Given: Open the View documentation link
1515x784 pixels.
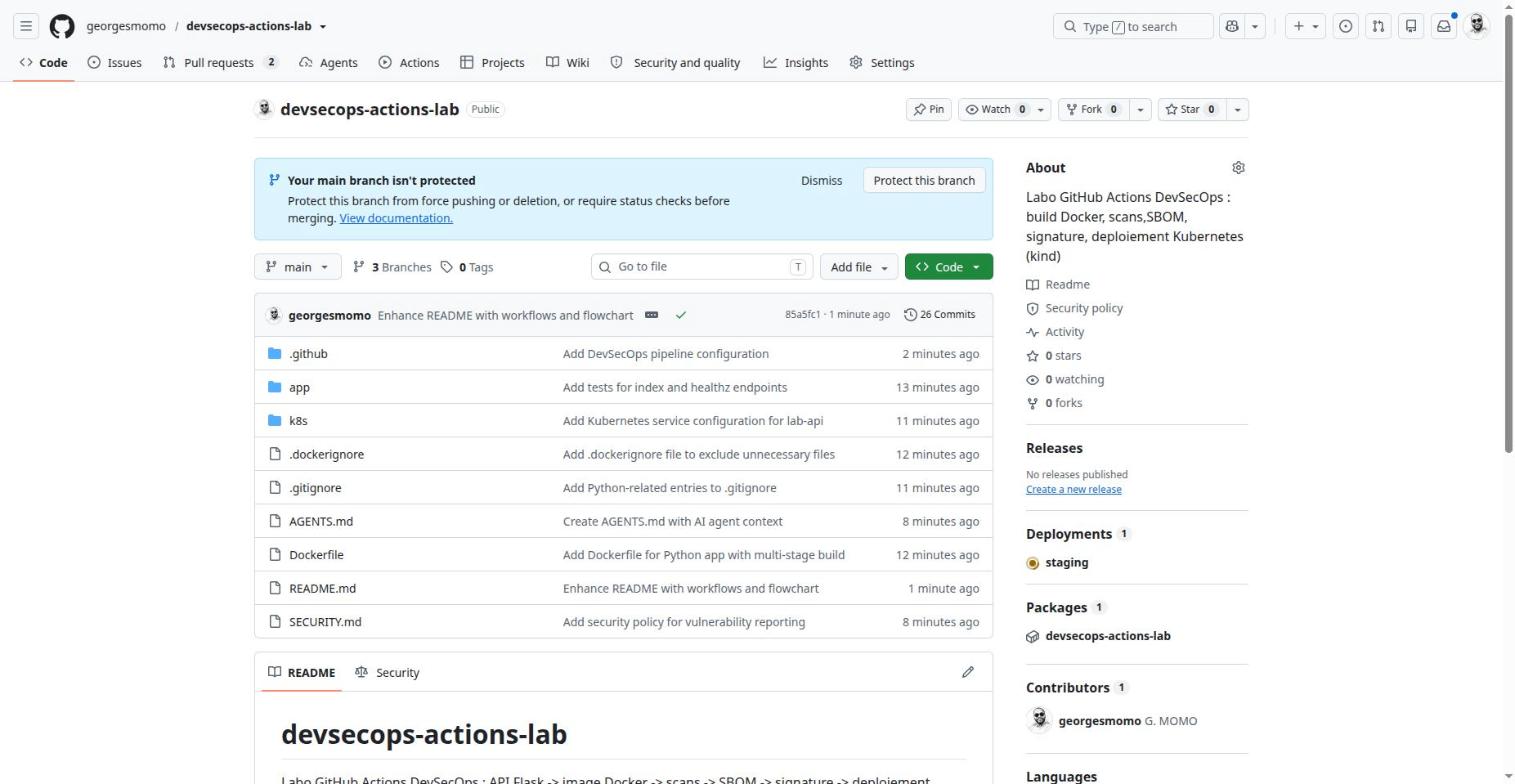Looking at the screenshot, I should (396, 218).
